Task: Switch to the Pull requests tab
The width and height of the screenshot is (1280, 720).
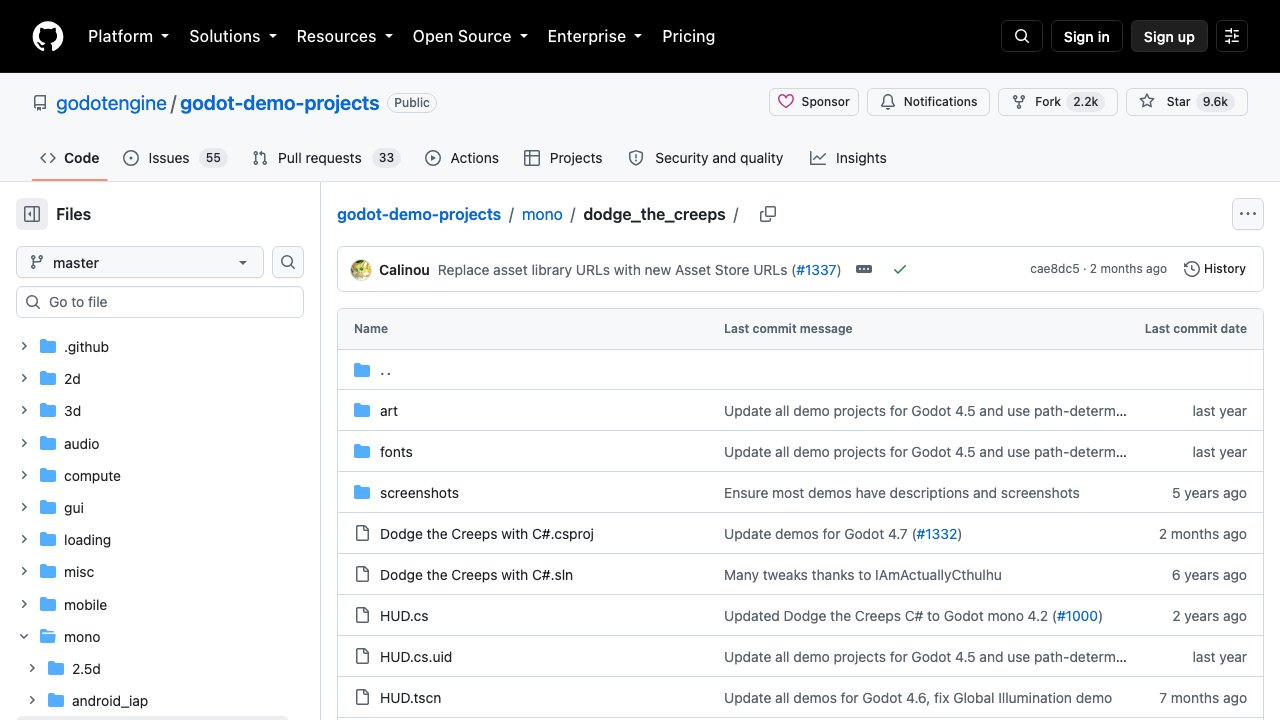Action: coord(326,158)
